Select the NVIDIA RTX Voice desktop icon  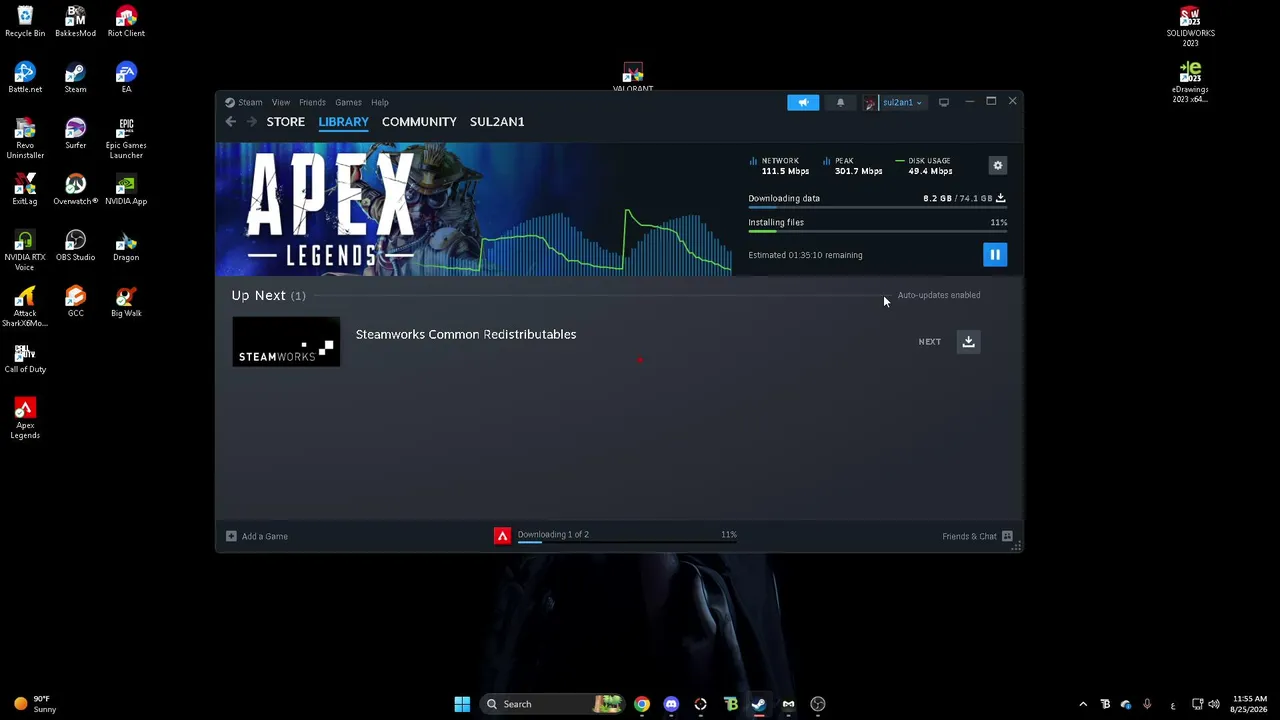(25, 250)
